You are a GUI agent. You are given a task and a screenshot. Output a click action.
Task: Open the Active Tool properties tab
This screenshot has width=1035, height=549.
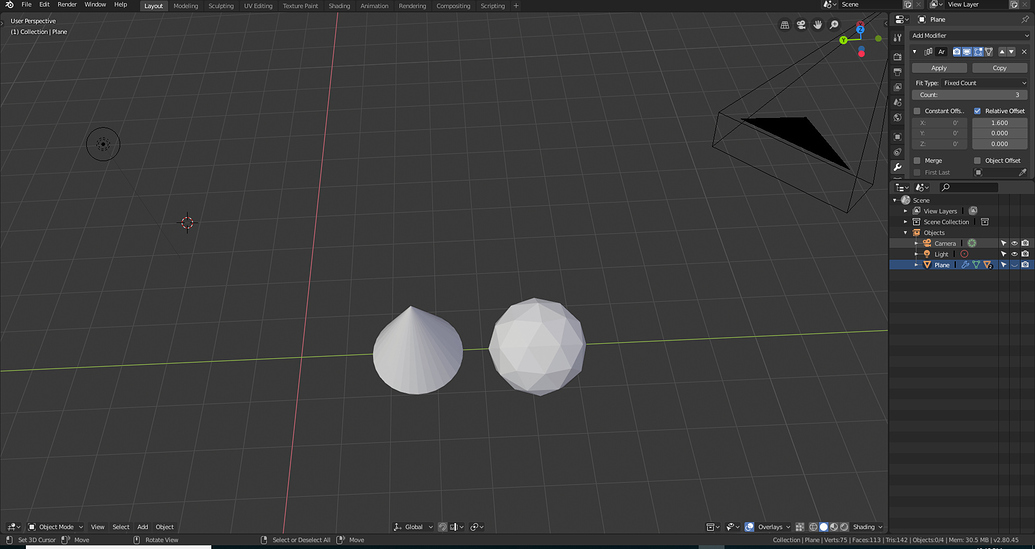tap(897, 38)
